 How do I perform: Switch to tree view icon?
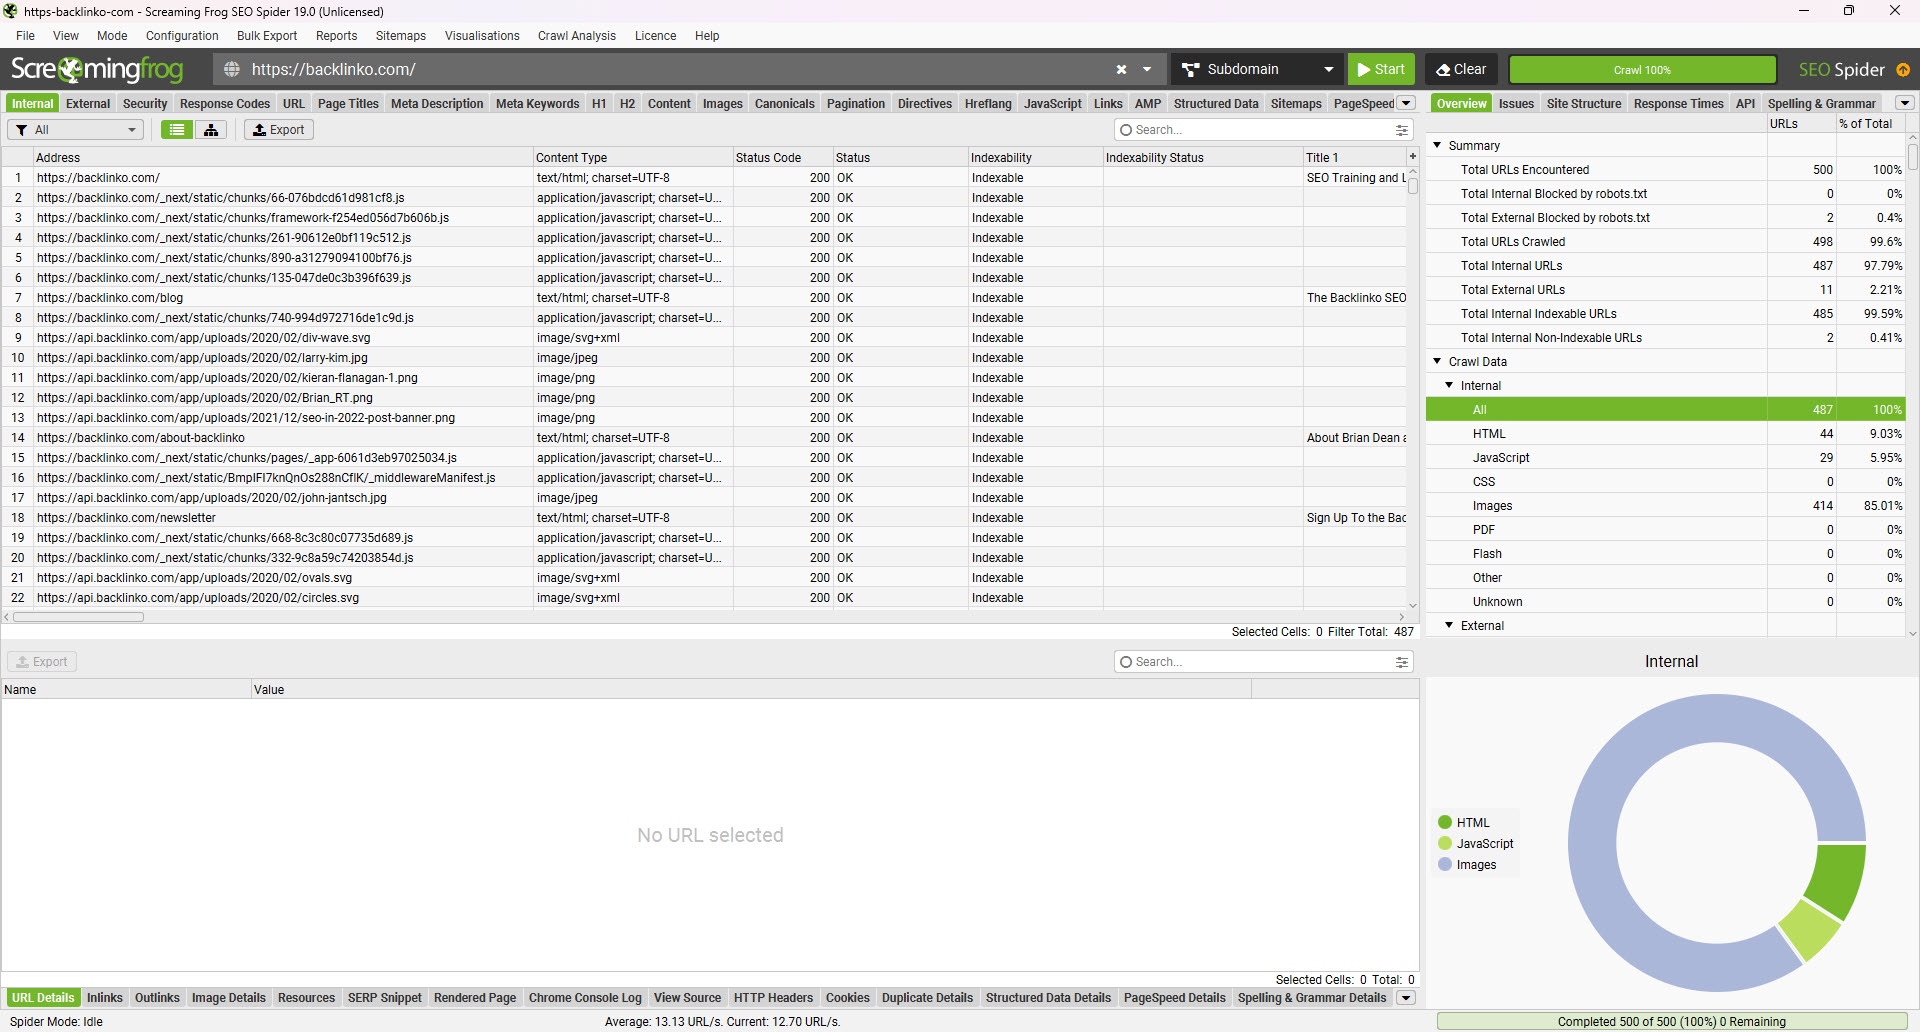(211, 130)
